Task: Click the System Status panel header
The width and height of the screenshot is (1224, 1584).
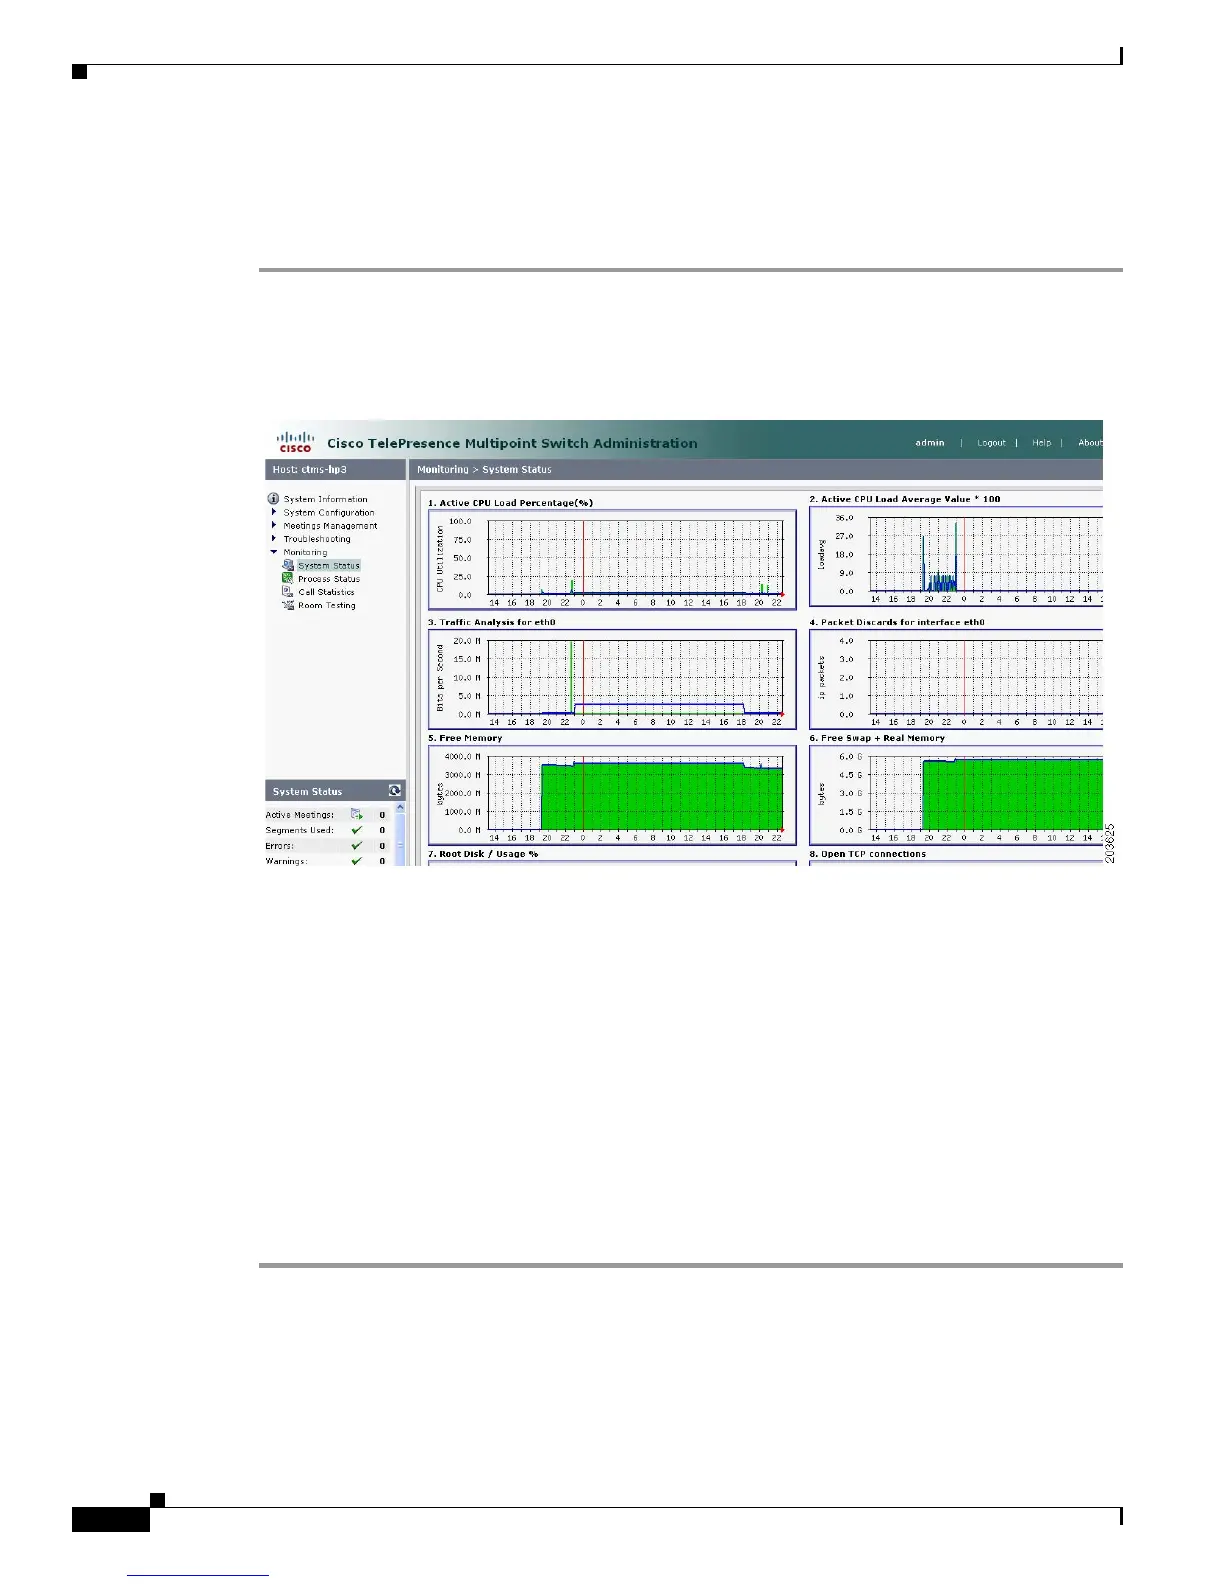Action: point(335,791)
